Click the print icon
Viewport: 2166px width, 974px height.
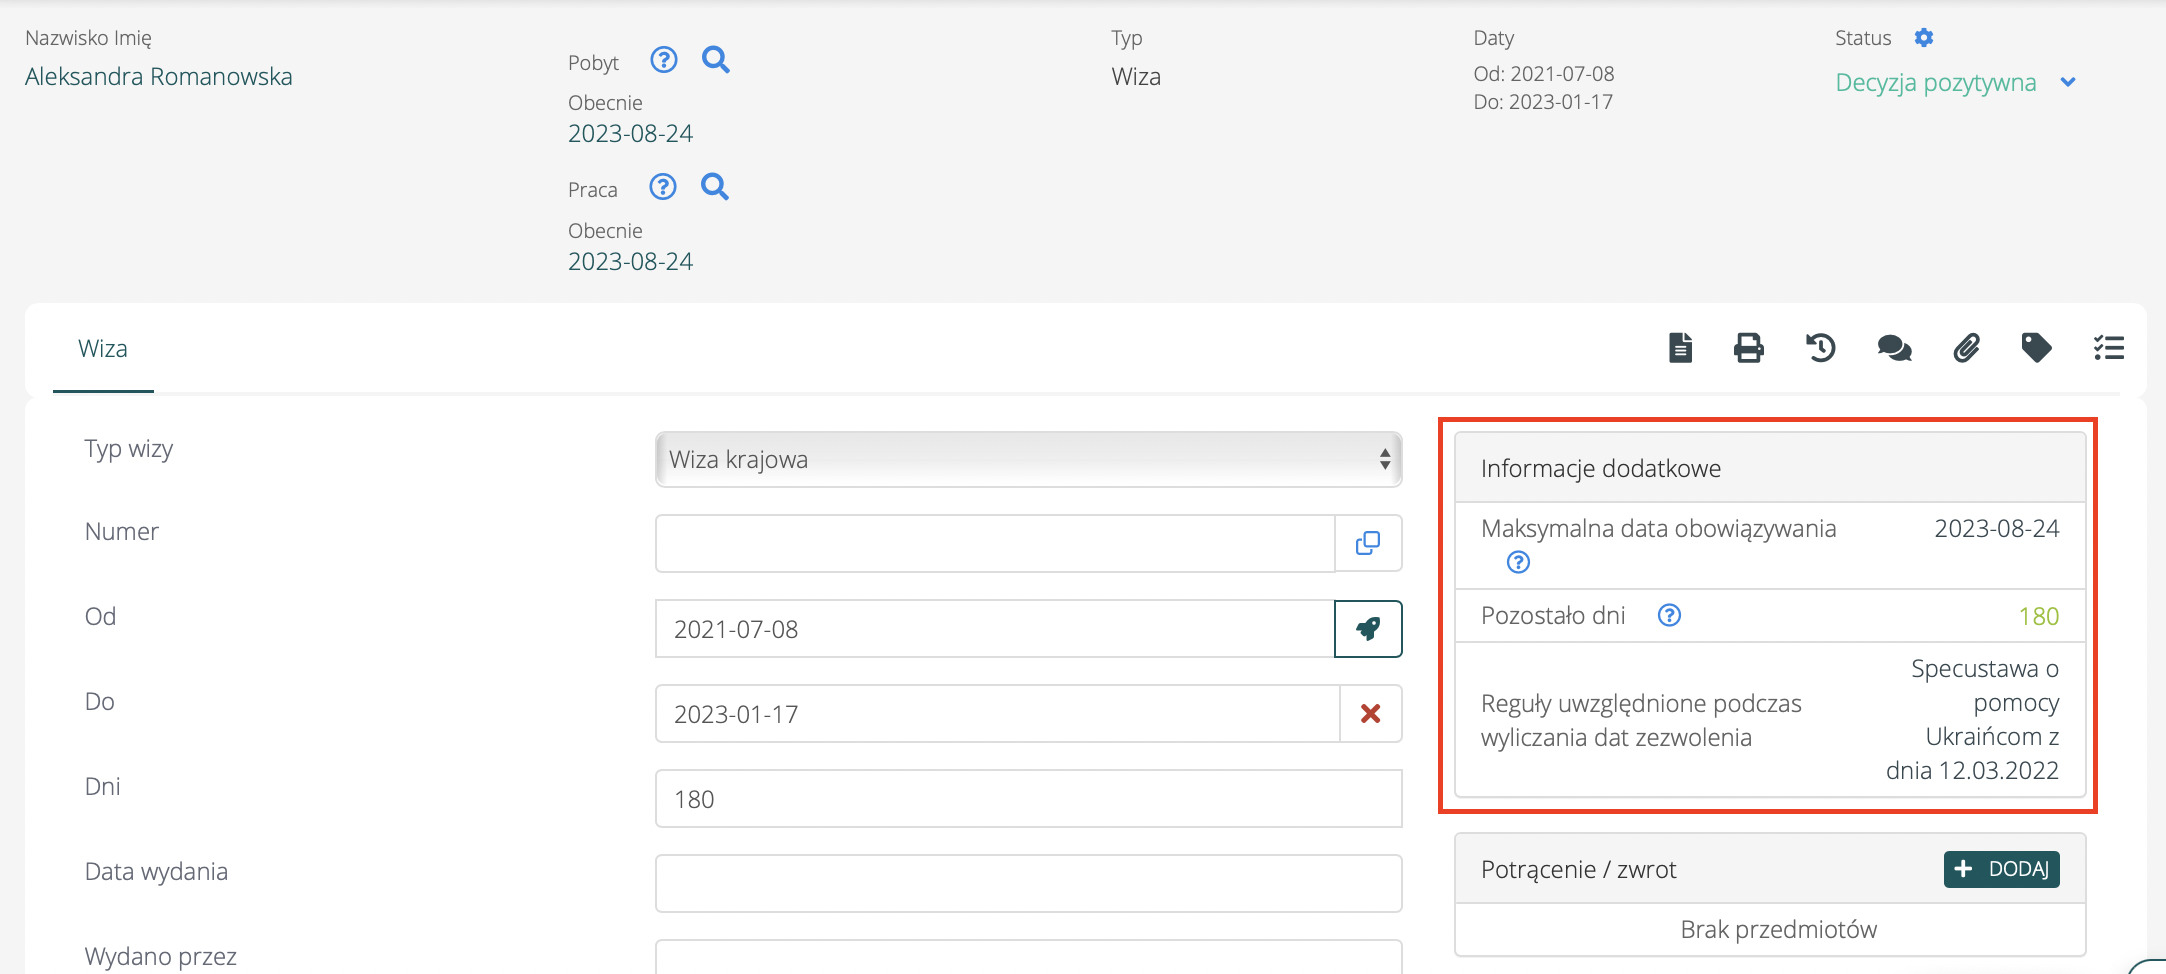click(1748, 348)
